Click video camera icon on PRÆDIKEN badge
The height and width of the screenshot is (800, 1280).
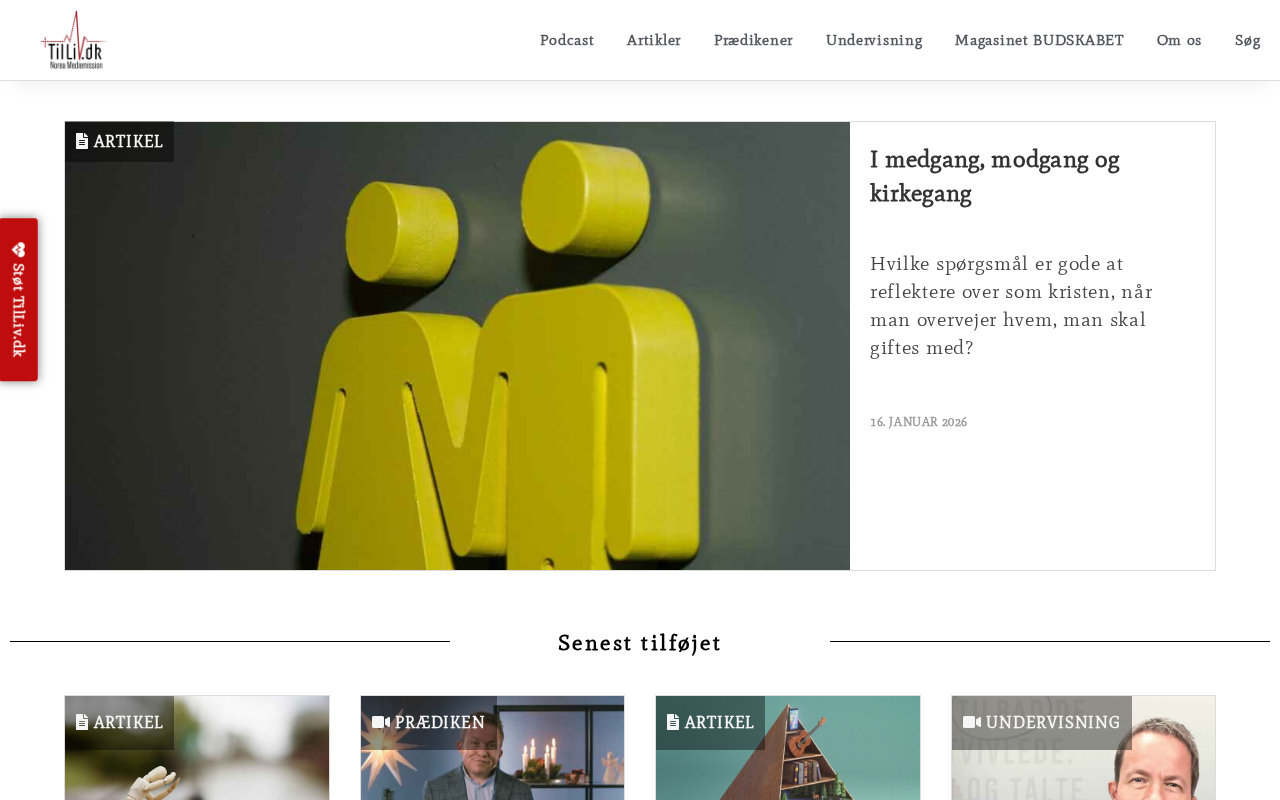tap(381, 722)
